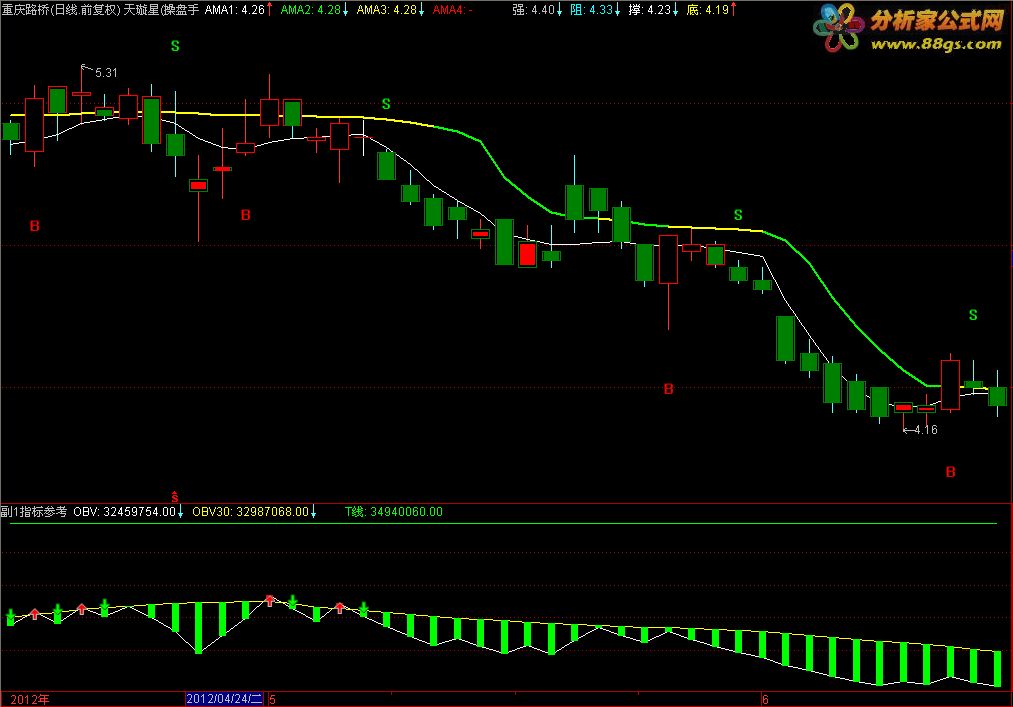1013x707 pixels.
Task: Click the small red S above 副1指标参考 panel
Action: coord(174,496)
